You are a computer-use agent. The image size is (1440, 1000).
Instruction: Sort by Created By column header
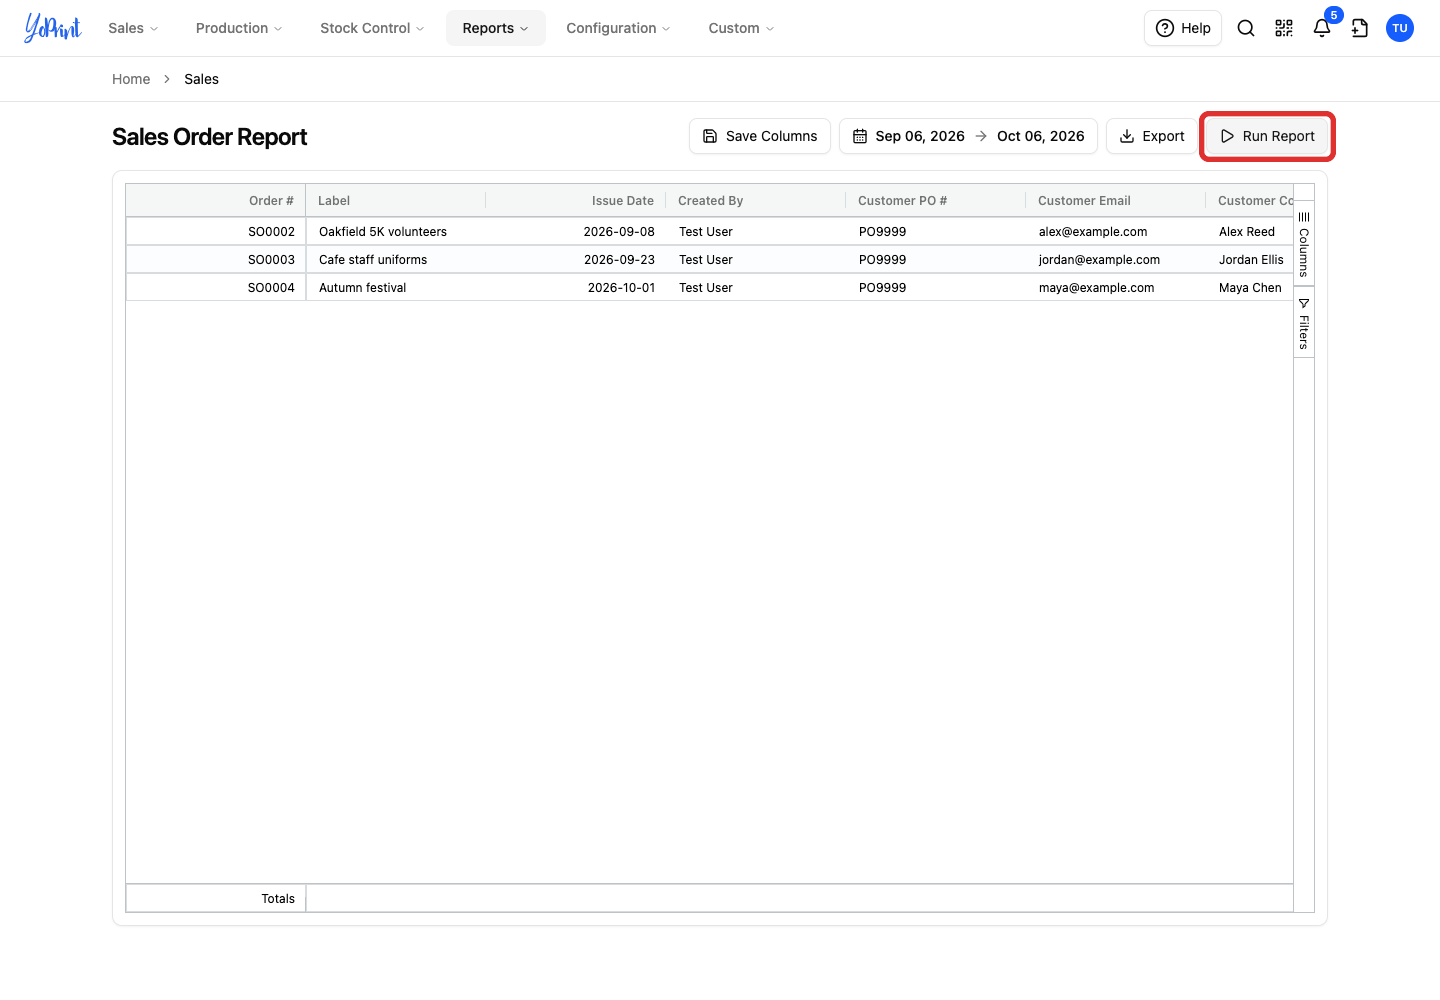tap(756, 200)
